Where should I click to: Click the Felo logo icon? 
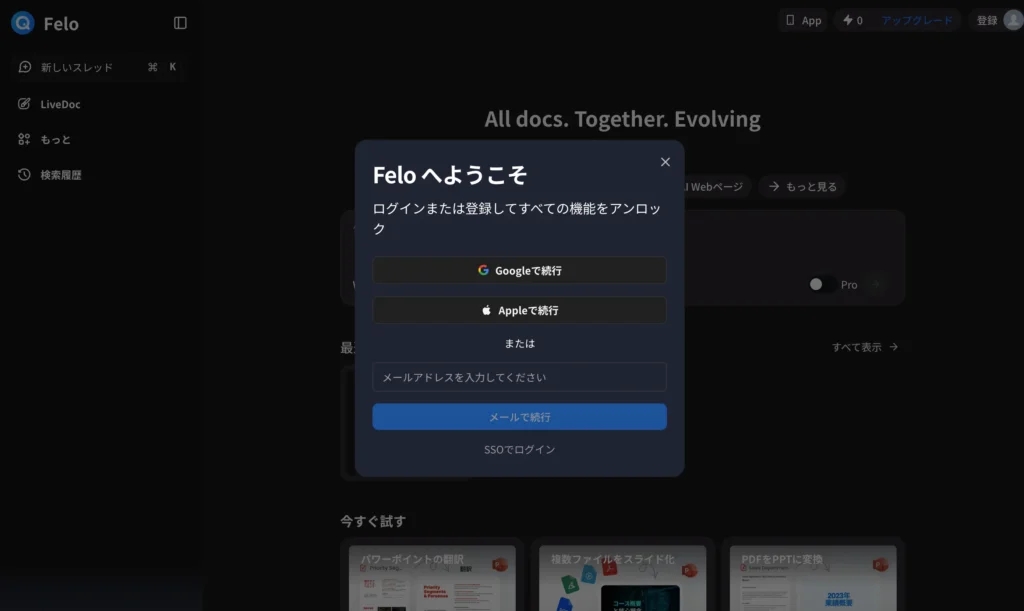(x=22, y=23)
